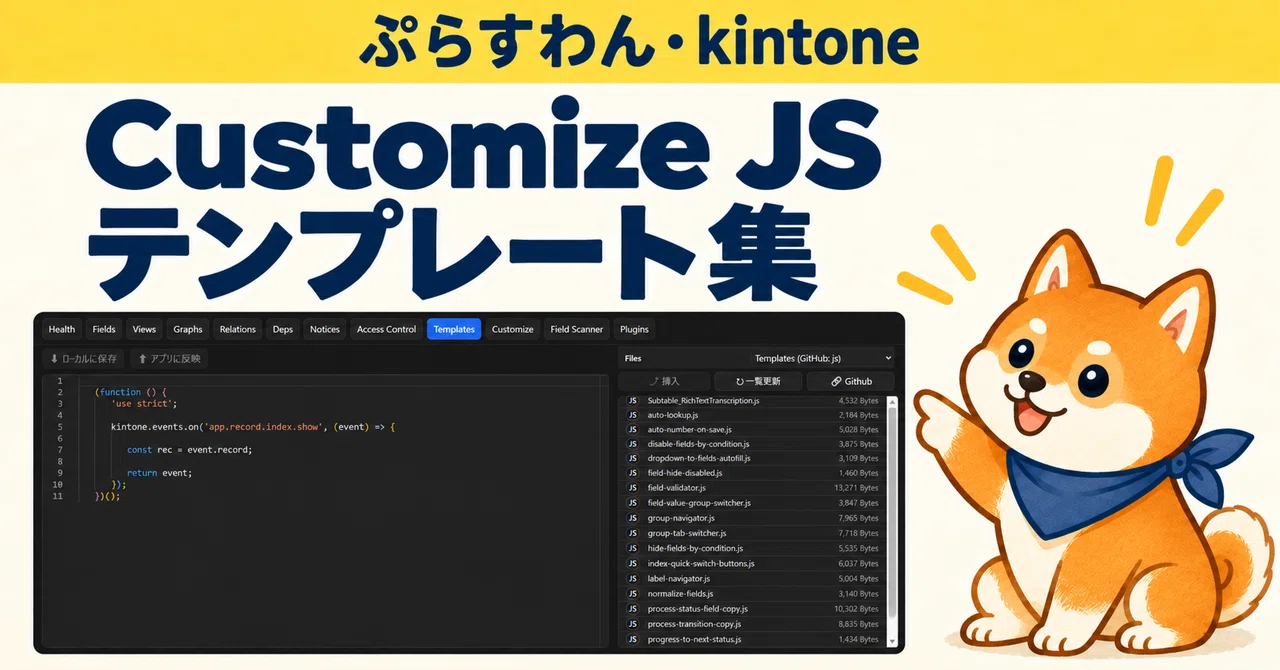Select the Relations tab
Viewport: 1280px width, 670px height.
238,329
